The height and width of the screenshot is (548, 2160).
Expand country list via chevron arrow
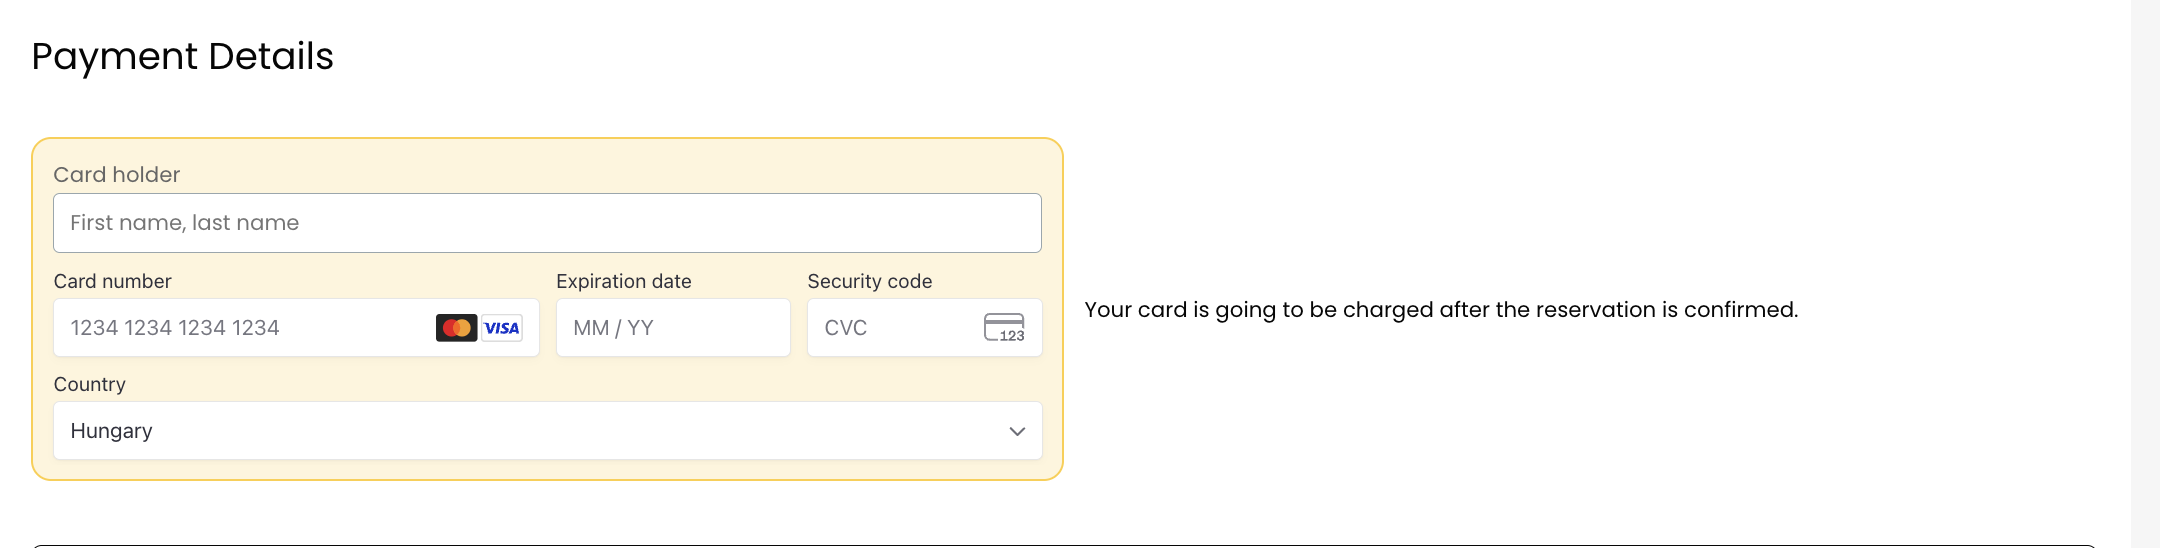tap(1017, 431)
